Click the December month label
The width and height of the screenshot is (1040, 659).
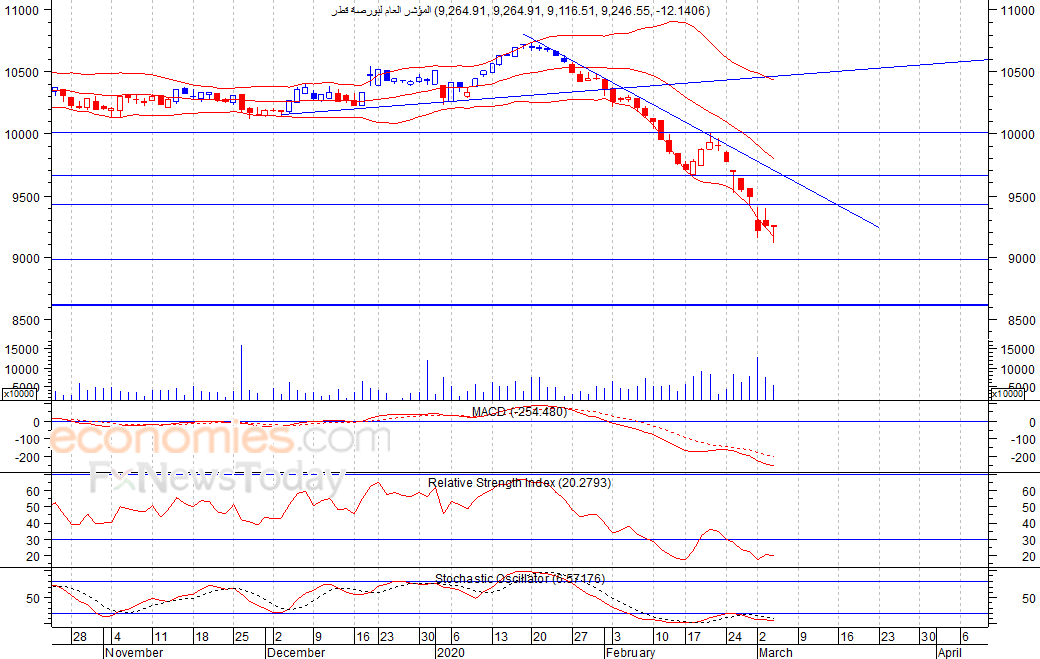pyautogui.click(x=296, y=652)
